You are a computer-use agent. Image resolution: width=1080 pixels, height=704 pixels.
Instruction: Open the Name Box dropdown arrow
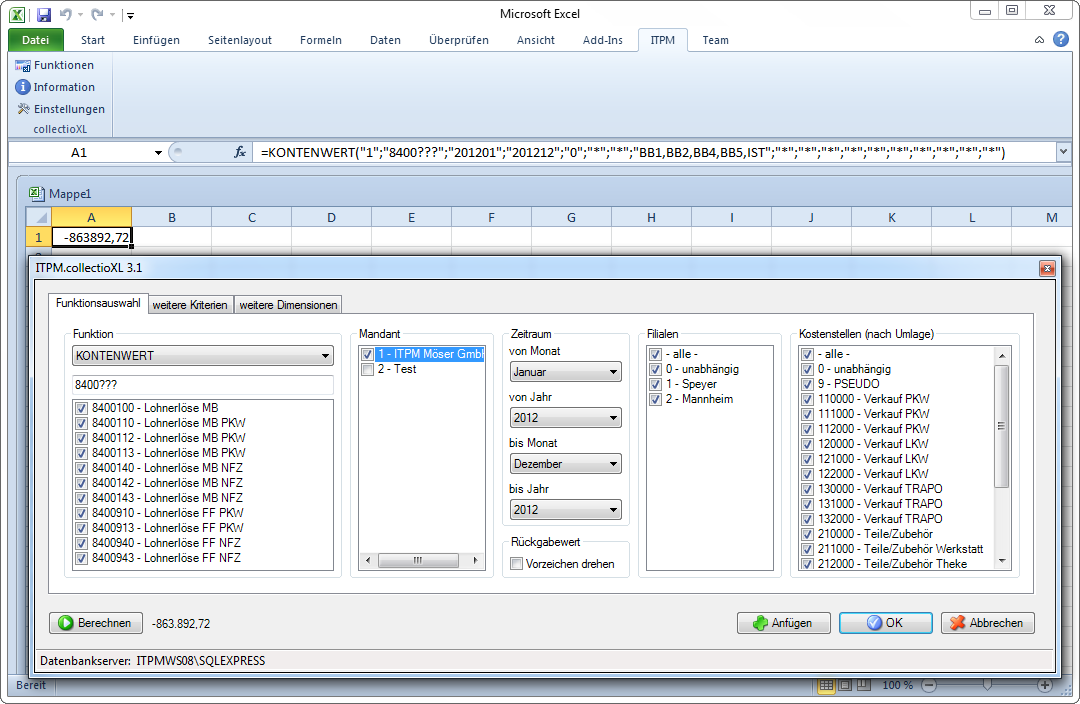point(158,152)
